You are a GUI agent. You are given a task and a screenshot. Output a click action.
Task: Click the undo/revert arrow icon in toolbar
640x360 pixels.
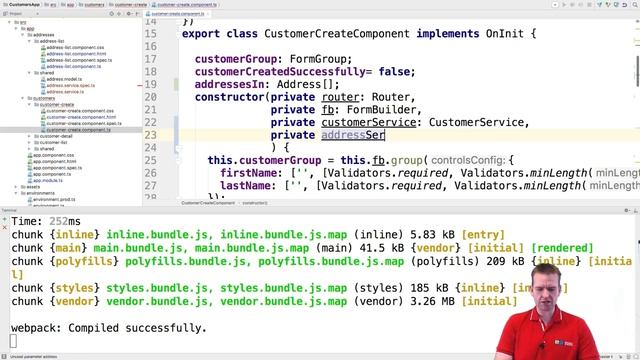624,5
